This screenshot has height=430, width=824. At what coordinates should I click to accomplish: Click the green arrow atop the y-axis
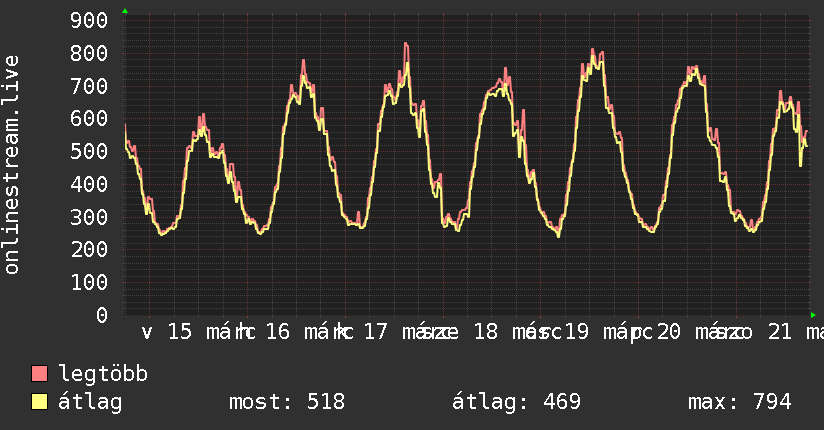point(125,11)
